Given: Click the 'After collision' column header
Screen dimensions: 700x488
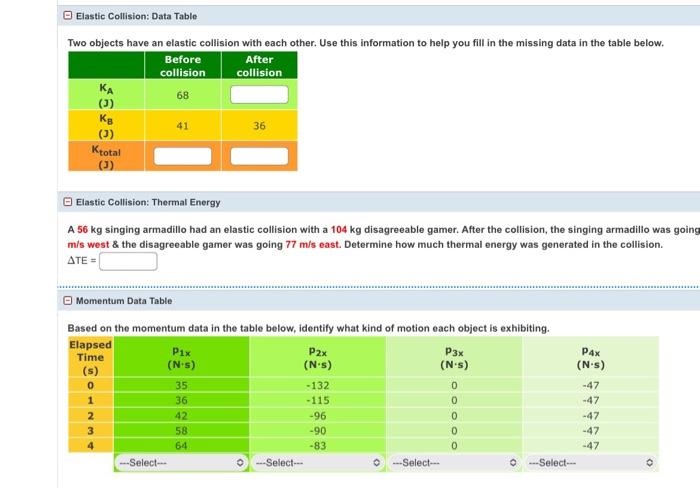Looking at the screenshot, I should [259, 66].
